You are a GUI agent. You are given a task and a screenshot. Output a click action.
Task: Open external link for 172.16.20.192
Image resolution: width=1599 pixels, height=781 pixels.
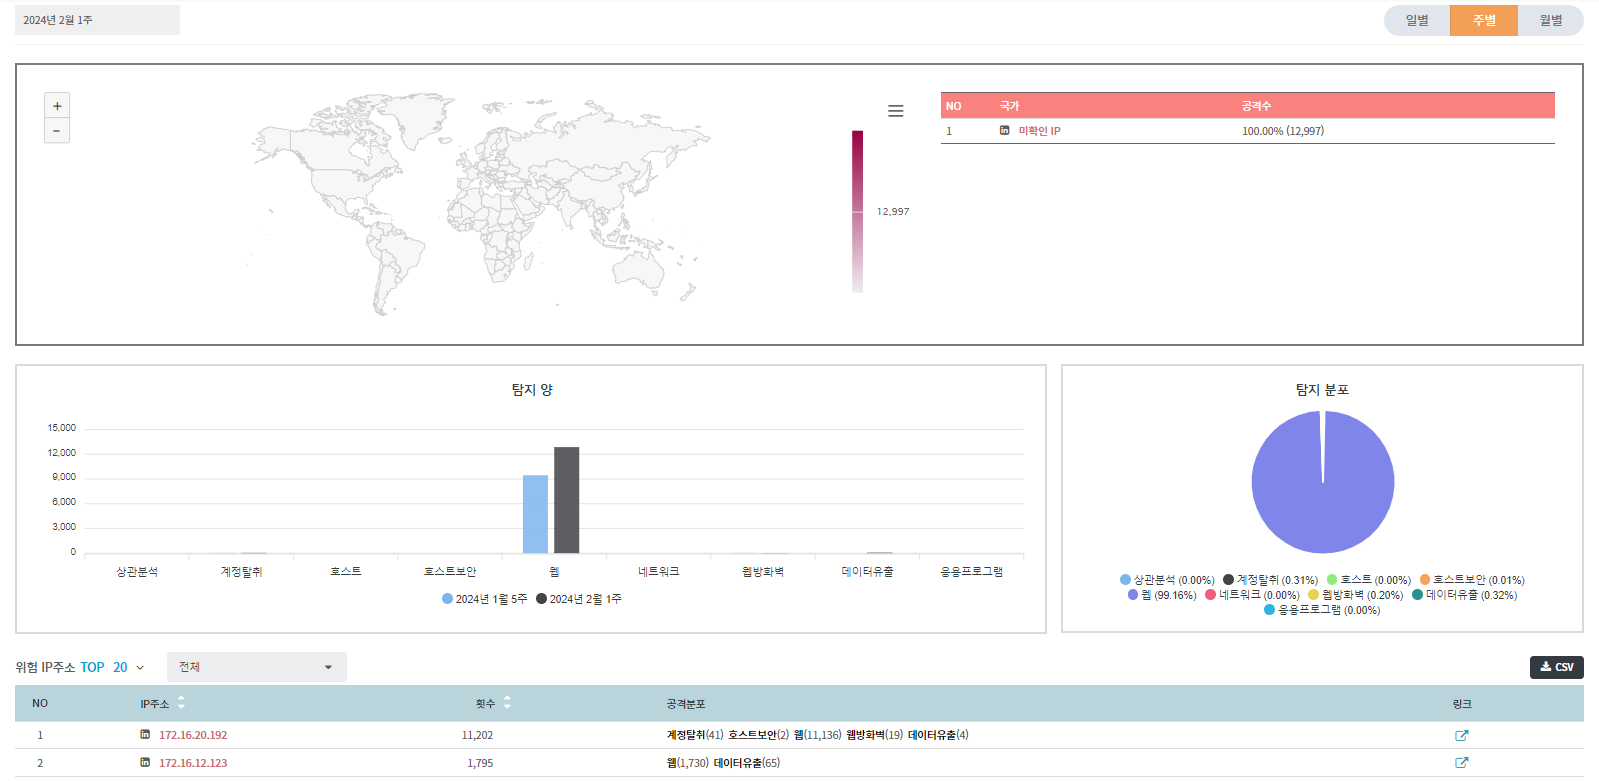coord(1461,735)
